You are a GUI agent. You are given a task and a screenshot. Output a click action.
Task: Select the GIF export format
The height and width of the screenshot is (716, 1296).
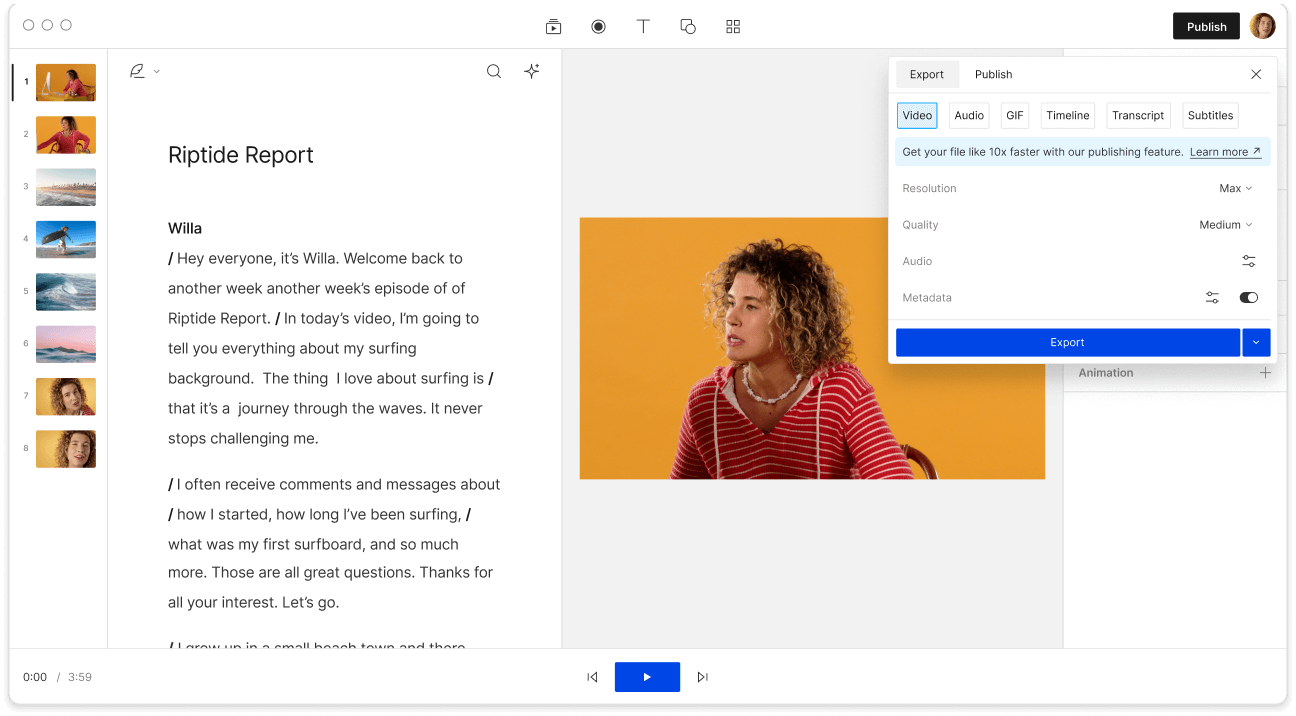click(1015, 115)
